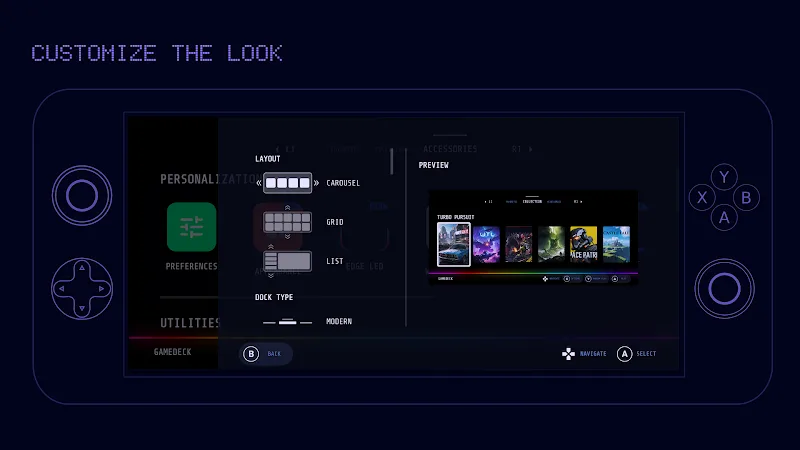The width and height of the screenshot is (800, 450).
Task: Click the left analog stick
Action: (82, 196)
